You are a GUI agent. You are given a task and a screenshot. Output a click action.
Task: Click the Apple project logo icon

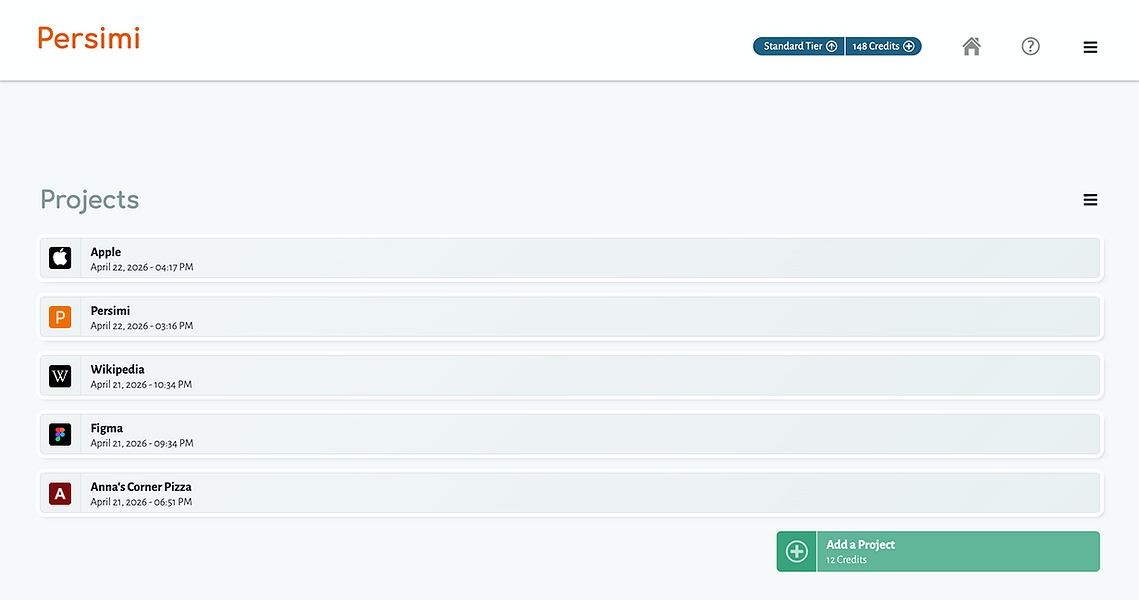tap(60, 258)
